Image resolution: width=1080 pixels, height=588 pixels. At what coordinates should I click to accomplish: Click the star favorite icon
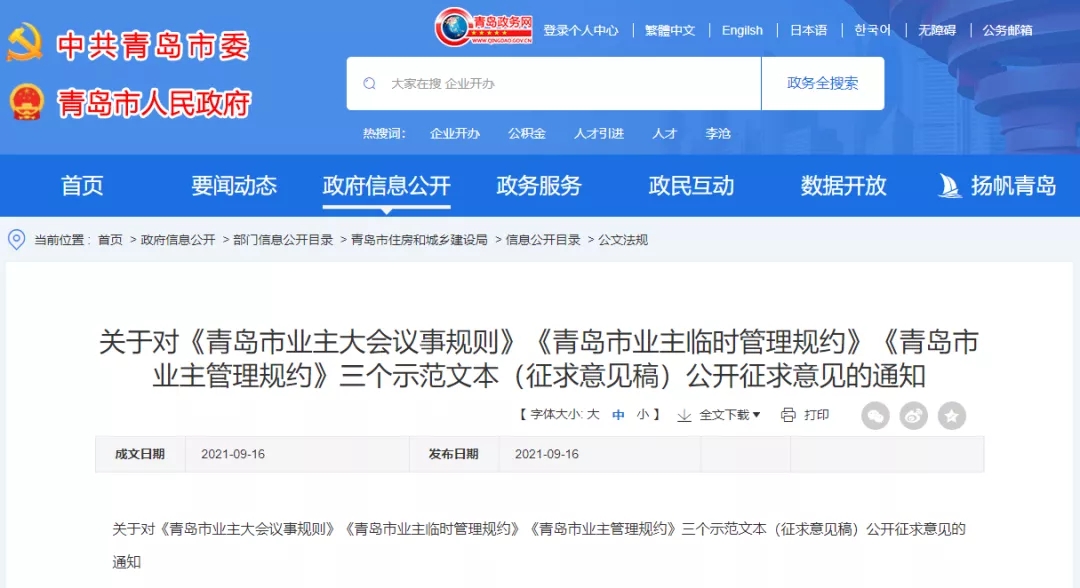pos(951,416)
